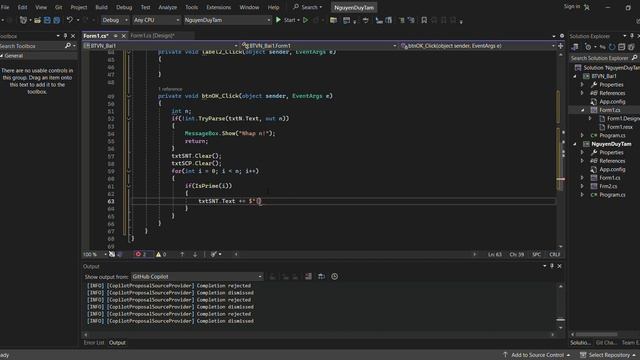This screenshot has width=640, height=360.
Task: Open the BTVN_Bai1 project navigation dropdown
Action: 160,46
